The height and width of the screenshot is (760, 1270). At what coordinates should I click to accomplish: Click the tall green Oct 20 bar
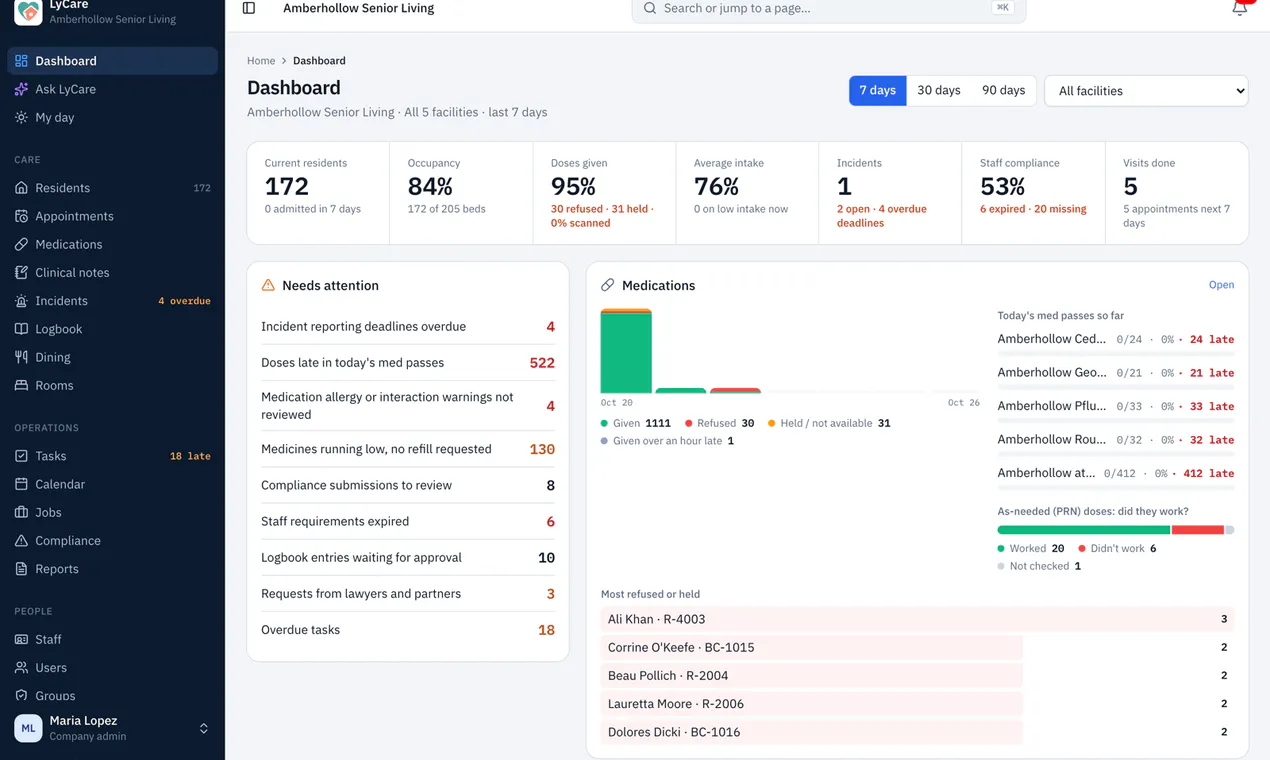[x=626, y=351]
